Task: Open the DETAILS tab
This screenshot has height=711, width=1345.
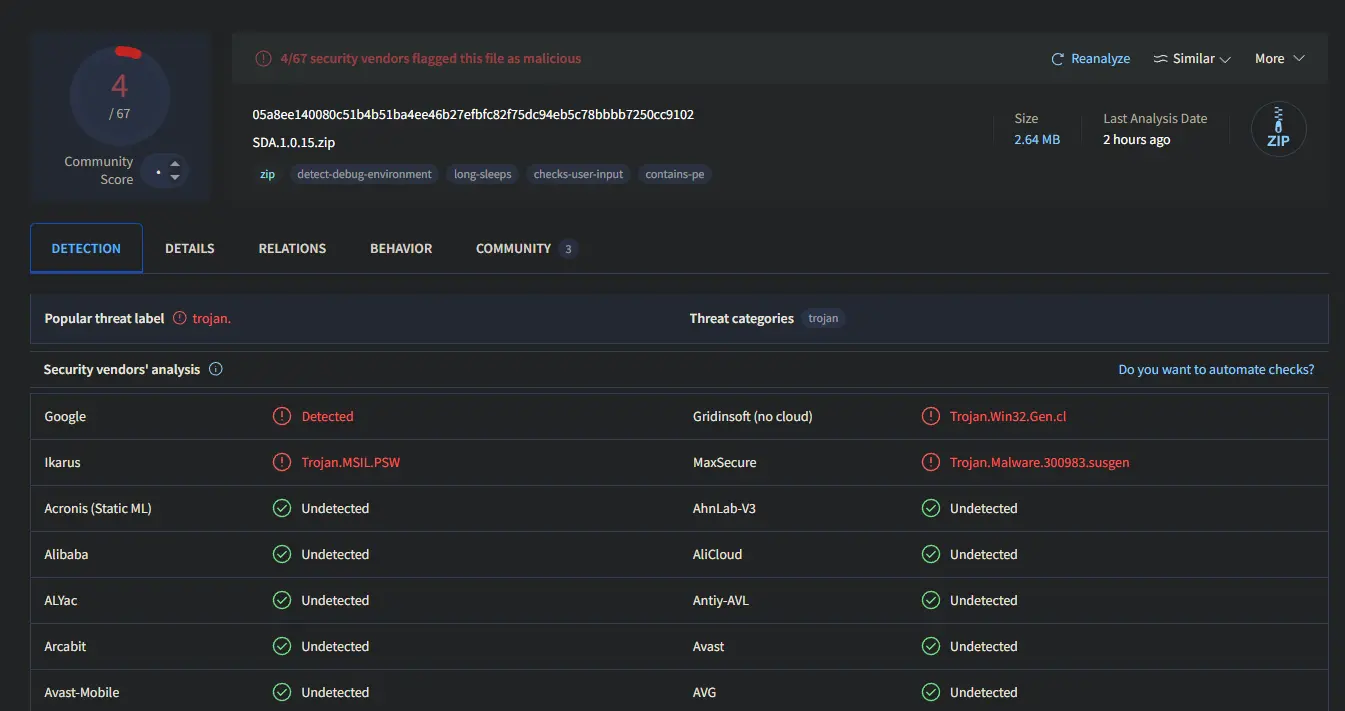Action: tap(190, 248)
